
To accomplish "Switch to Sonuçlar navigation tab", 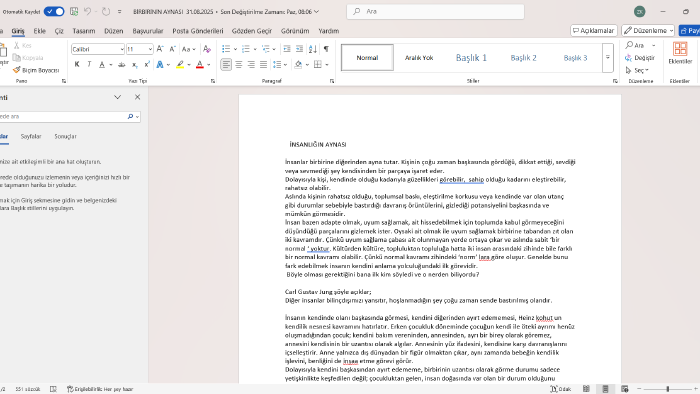I will pyautogui.click(x=65, y=137).
